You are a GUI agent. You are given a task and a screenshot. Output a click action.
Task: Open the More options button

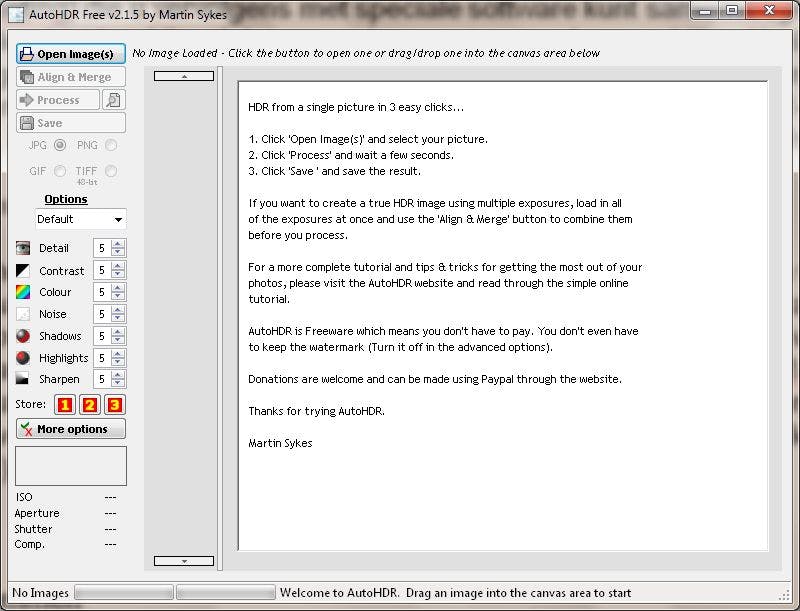pyautogui.click(x=70, y=429)
